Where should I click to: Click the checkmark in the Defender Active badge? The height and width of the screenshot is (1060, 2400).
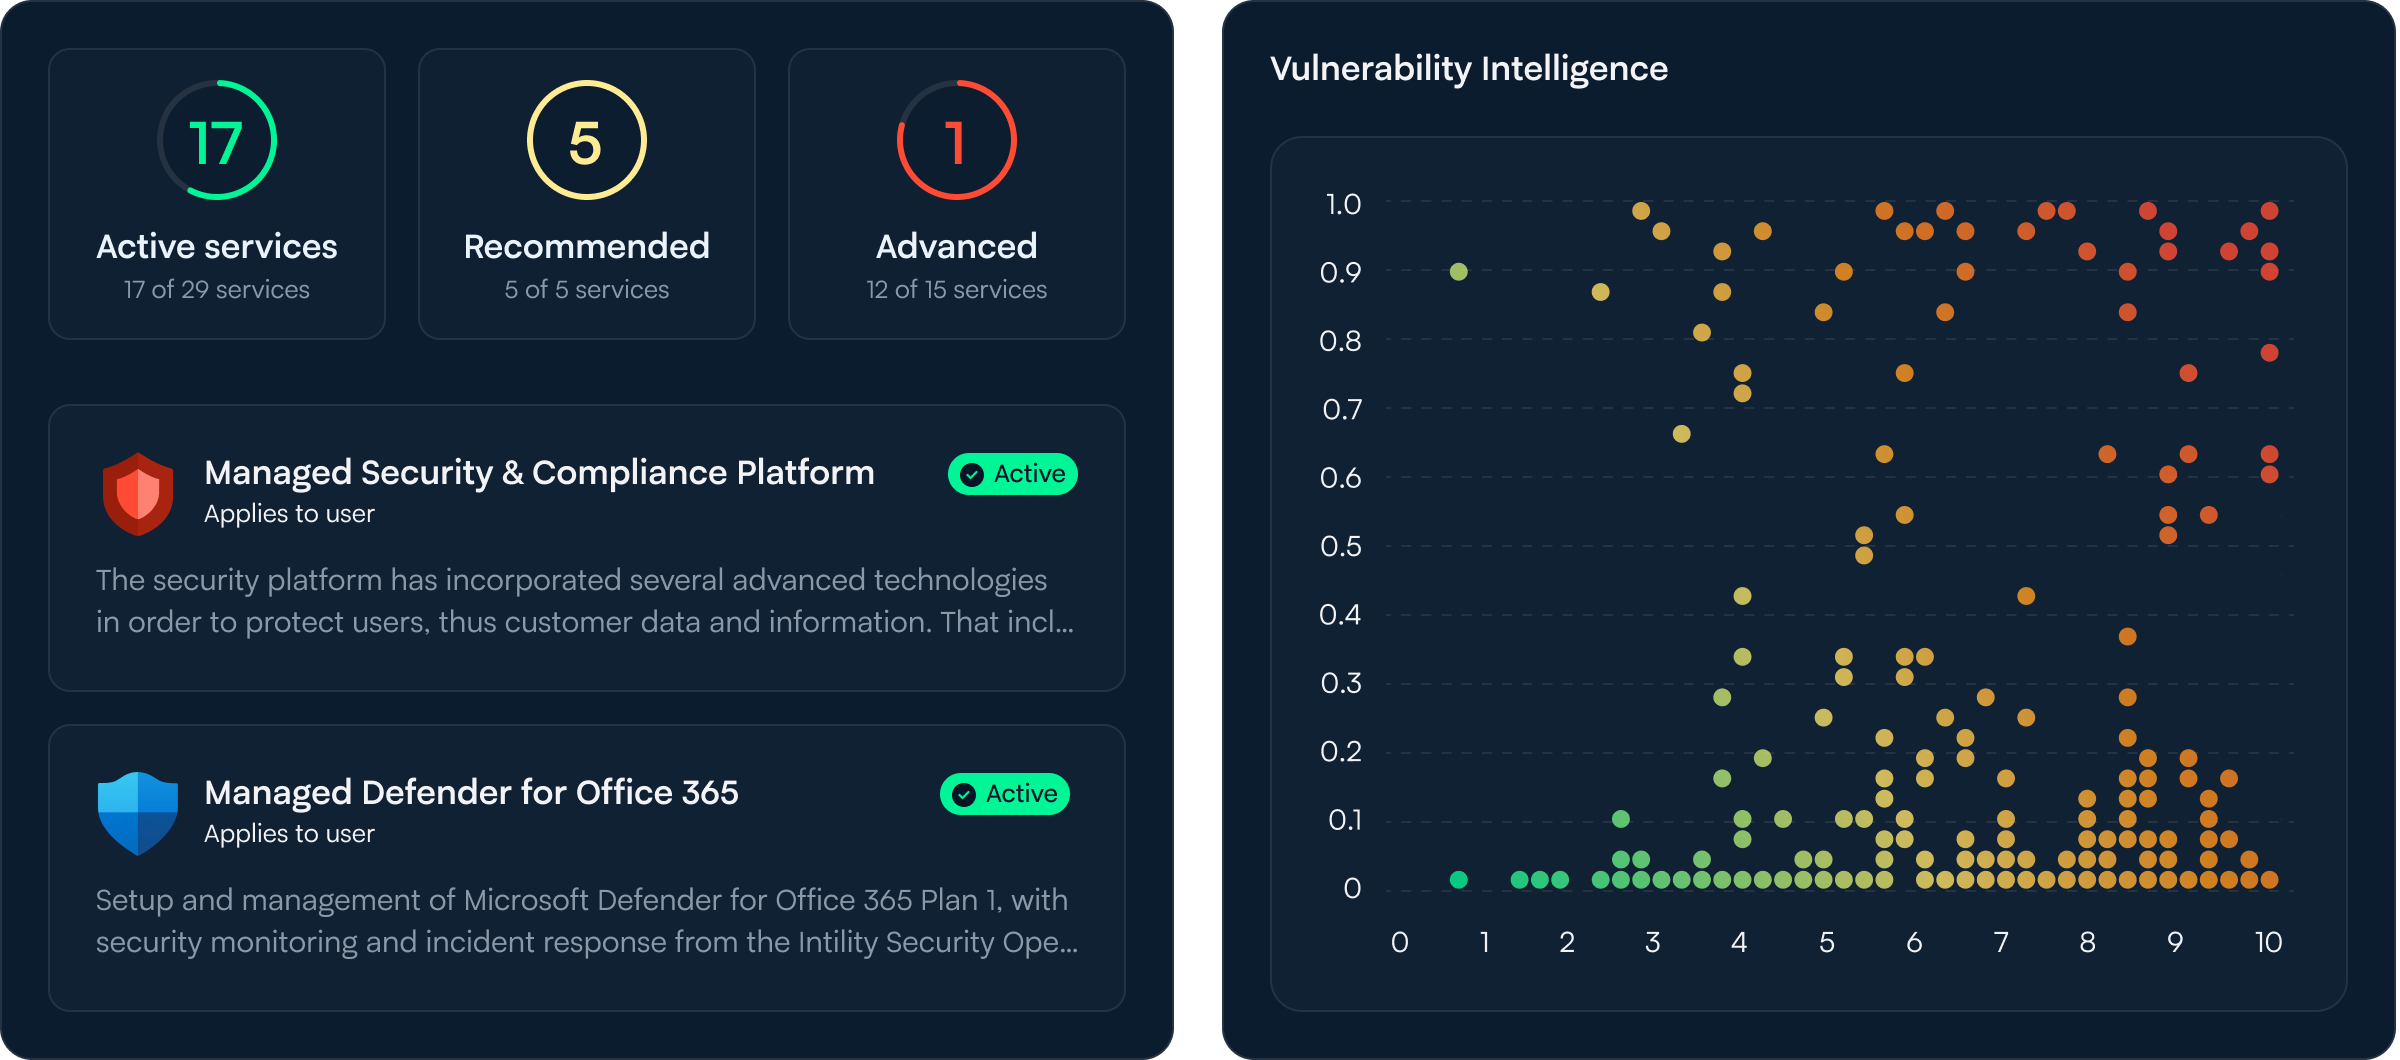click(962, 794)
